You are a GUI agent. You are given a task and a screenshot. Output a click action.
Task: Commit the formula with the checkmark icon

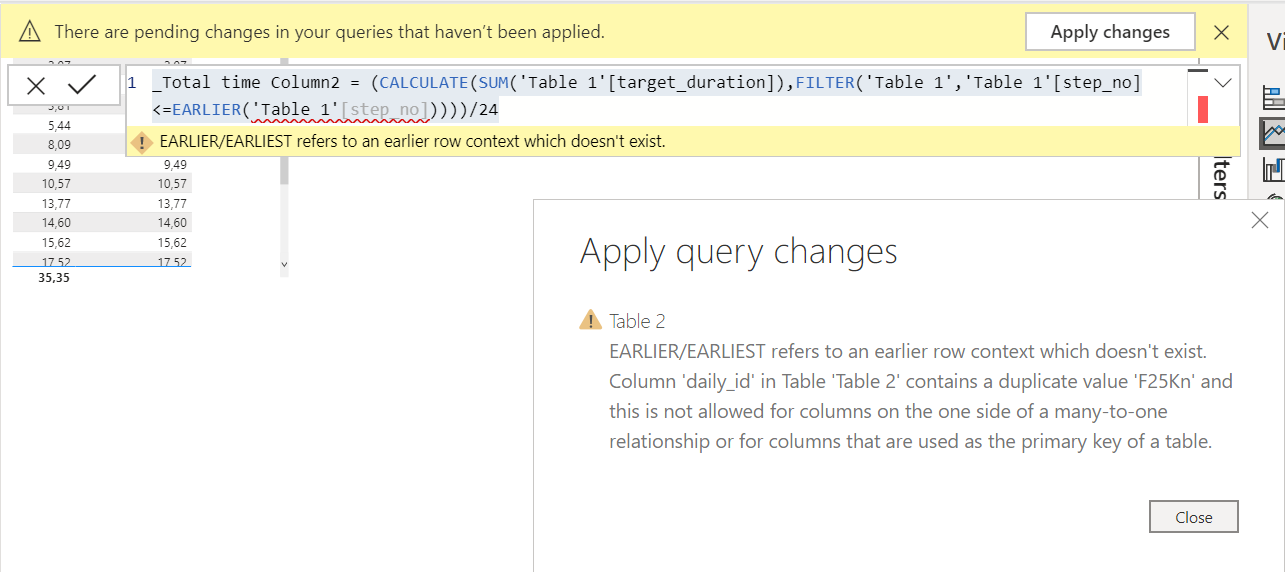82,85
